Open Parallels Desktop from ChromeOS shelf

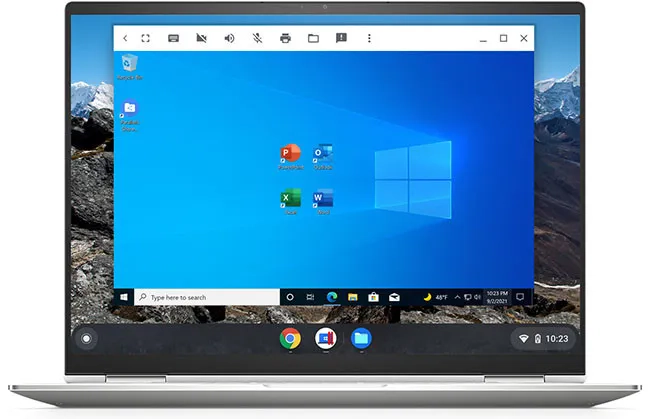pyautogui.click(x=325, y=339)
